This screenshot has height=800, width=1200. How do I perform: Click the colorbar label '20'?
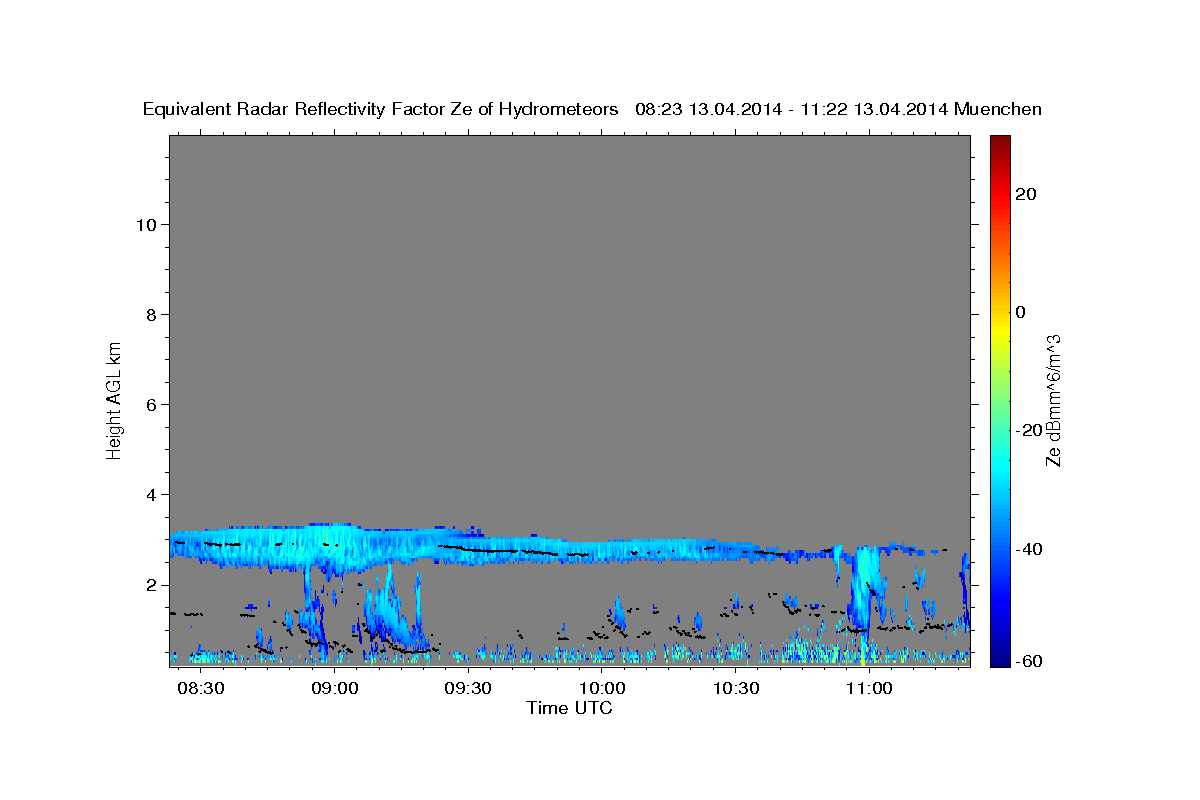pyautogui.click(x=1026, y=194)
